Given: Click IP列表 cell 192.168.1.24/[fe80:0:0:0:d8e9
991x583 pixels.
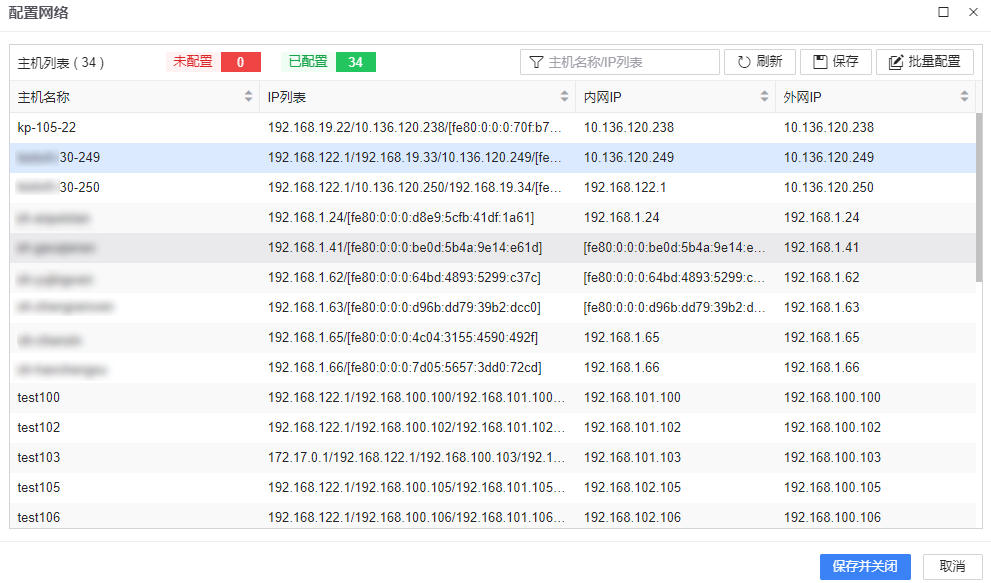Looking at the screenshot, I should tap(401, 218).
